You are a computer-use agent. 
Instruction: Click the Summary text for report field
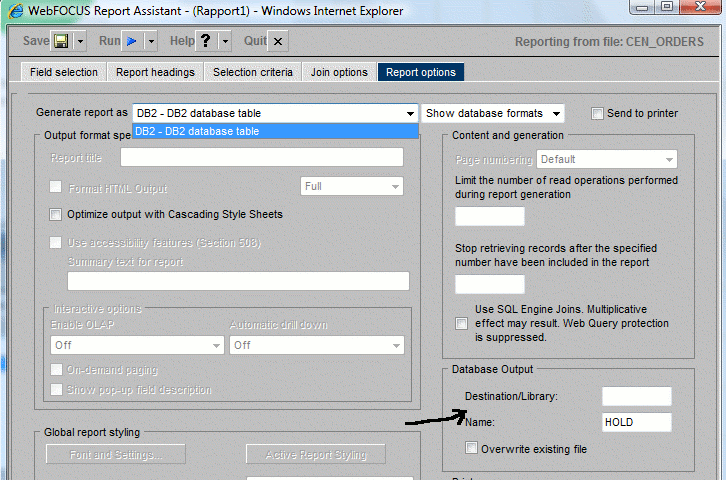coord(238,281)
